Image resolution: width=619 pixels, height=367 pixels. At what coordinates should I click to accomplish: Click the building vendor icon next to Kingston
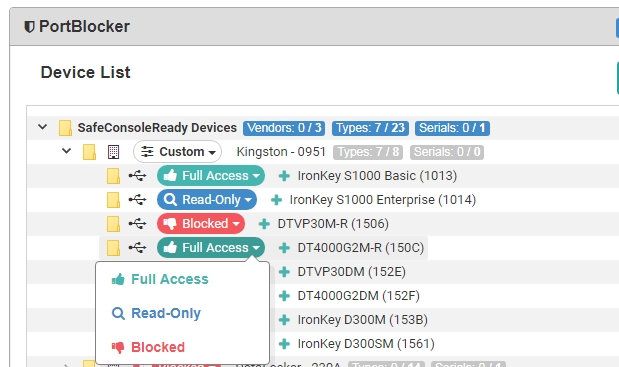(x=113, y=152)
